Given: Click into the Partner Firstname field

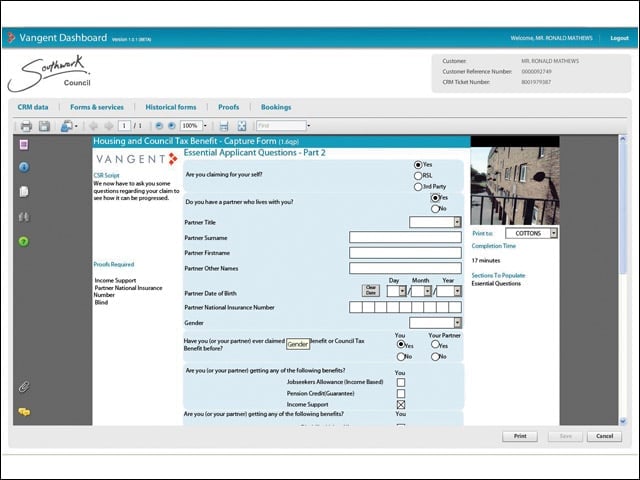Looking at the screenshot, I should [x=405, y=253].
